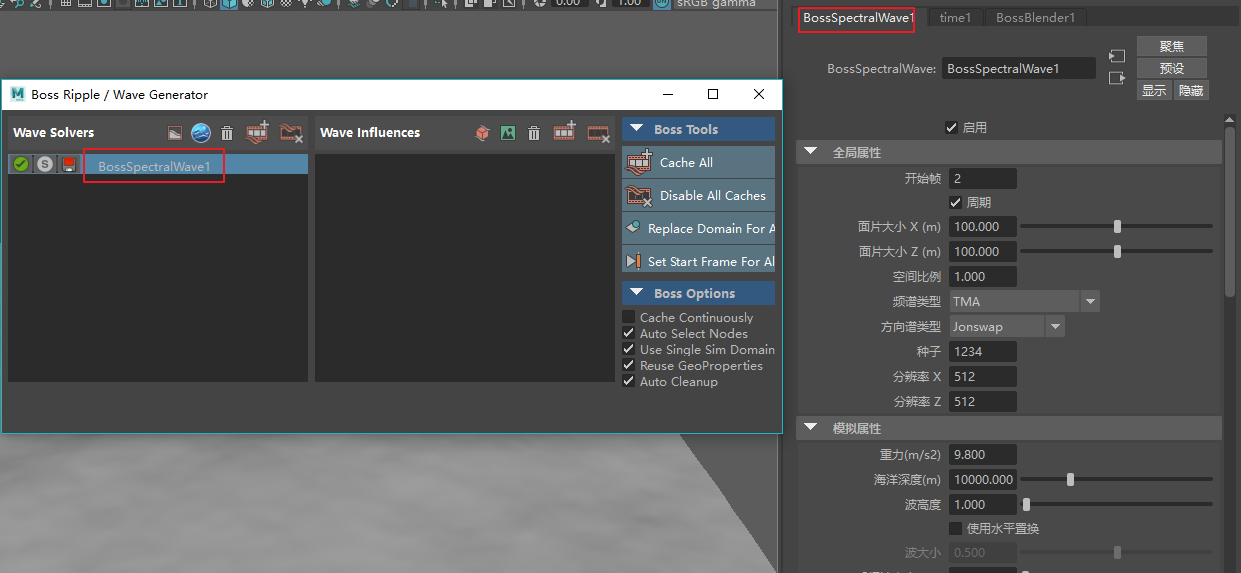This screenshot has width=1241, height=573.
Task: Switch to the BossBlender1 tab
Action: pyautogui.click(x=1035, y=18)
